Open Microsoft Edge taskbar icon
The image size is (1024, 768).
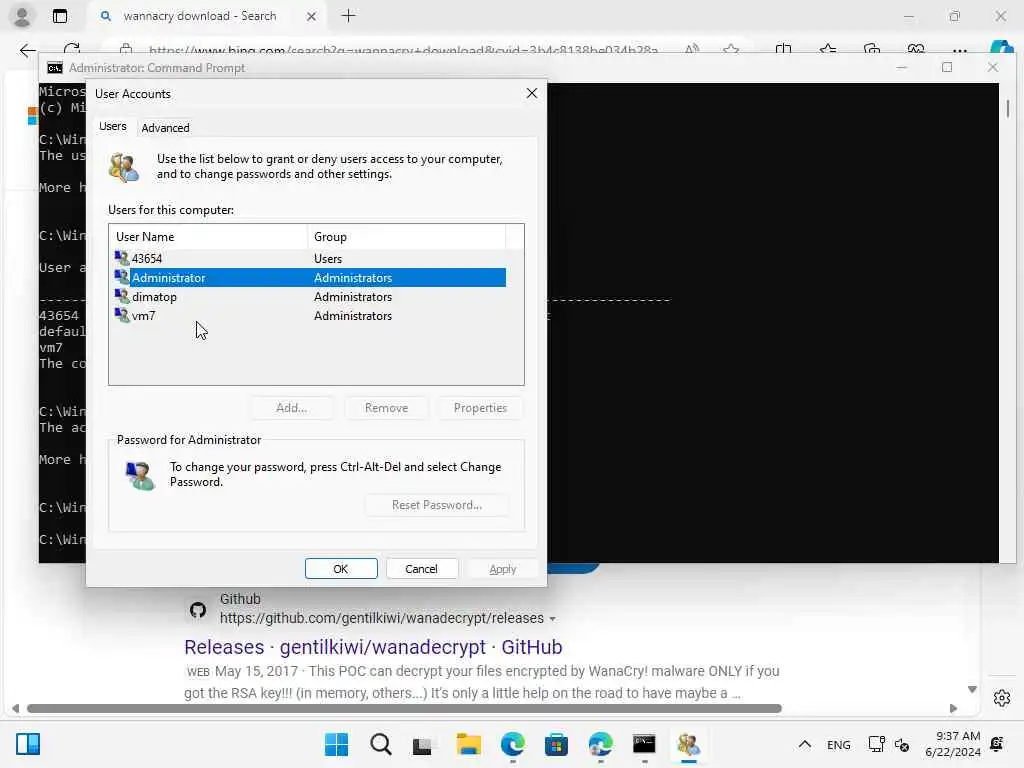pyautogui.click(x=513, y=744)
